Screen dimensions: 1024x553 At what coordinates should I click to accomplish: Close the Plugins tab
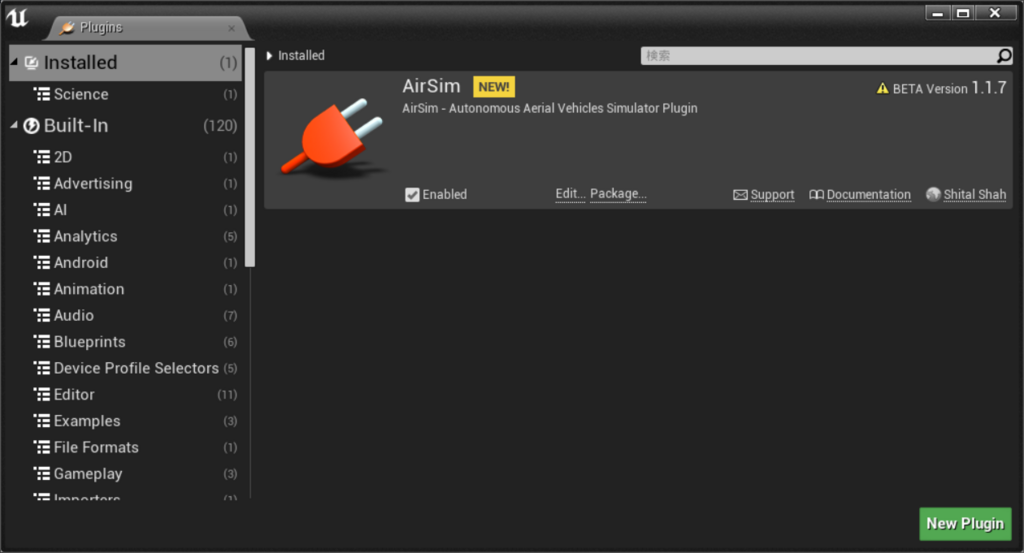(x=231, y=28)
